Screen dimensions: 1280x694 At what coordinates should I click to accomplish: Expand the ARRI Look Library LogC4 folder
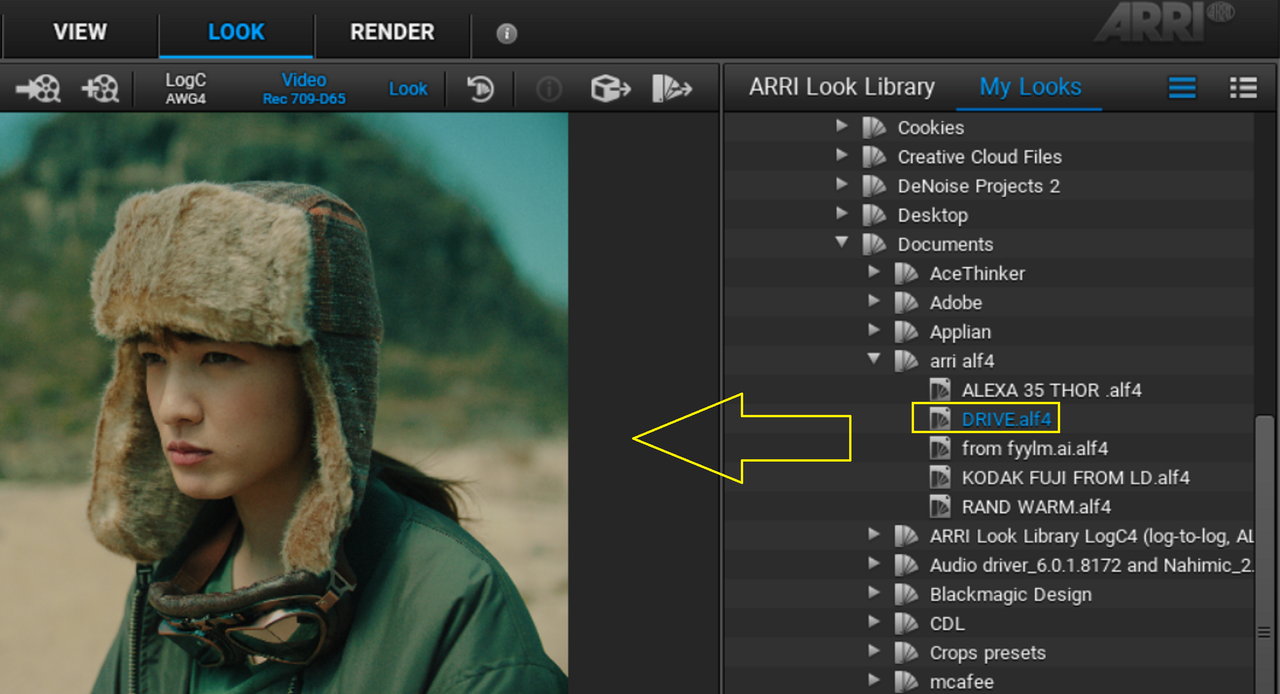[x=874, y=535]
